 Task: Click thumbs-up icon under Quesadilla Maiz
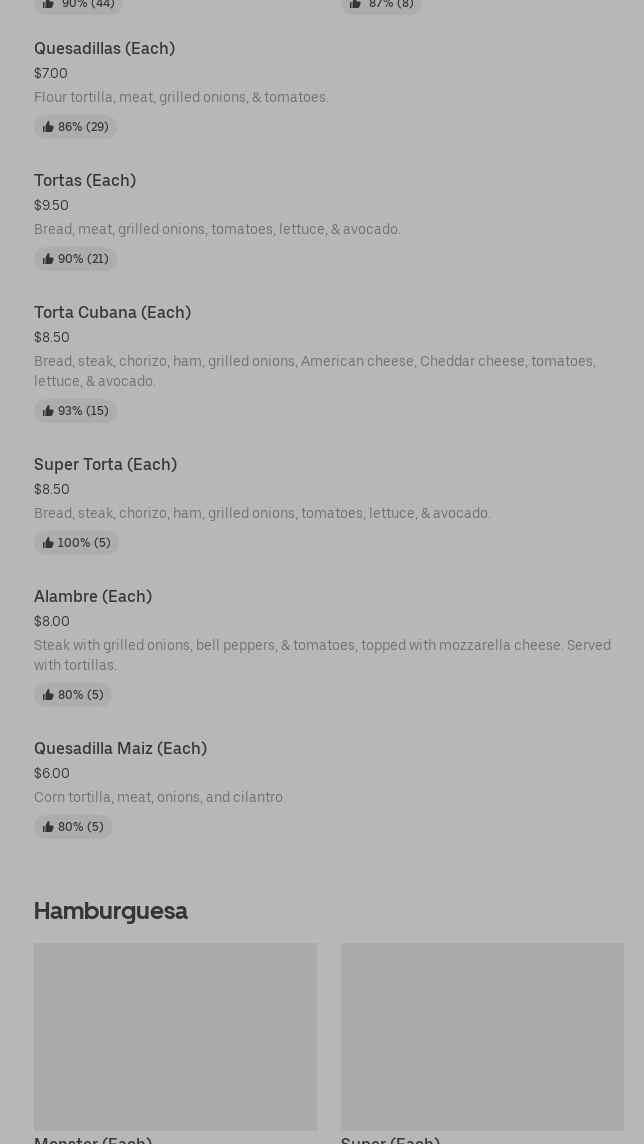48,827
